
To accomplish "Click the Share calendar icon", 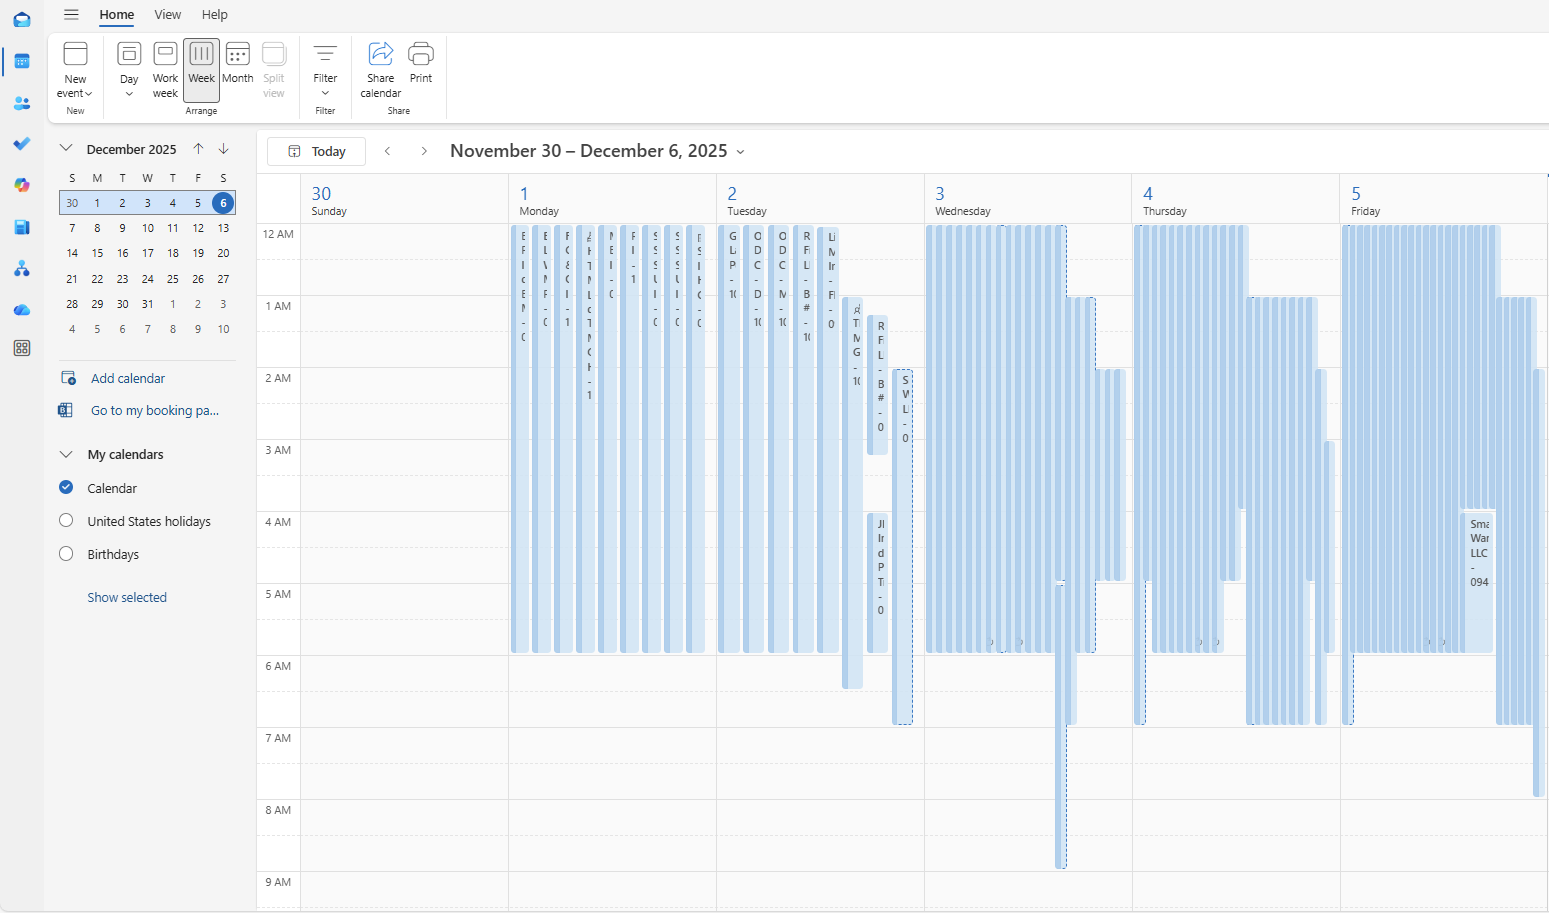I will [x=381, y=53].
